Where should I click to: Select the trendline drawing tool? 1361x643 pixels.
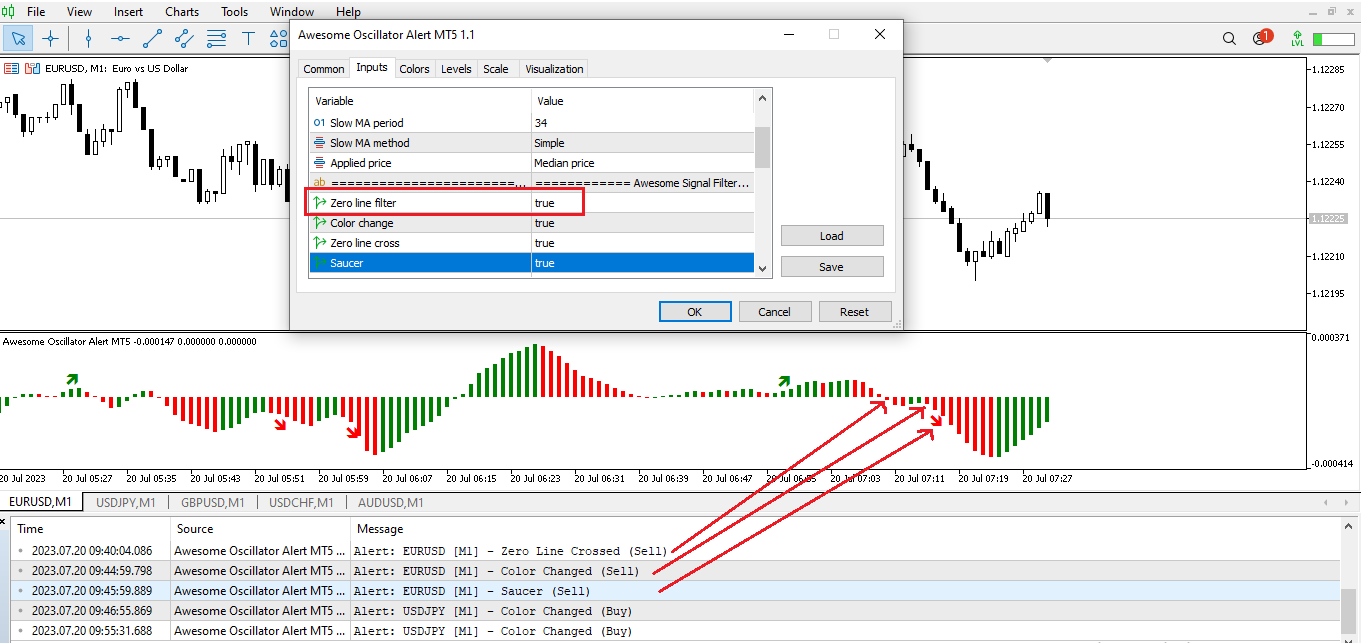pyautogui.click(x=153, y=39)
